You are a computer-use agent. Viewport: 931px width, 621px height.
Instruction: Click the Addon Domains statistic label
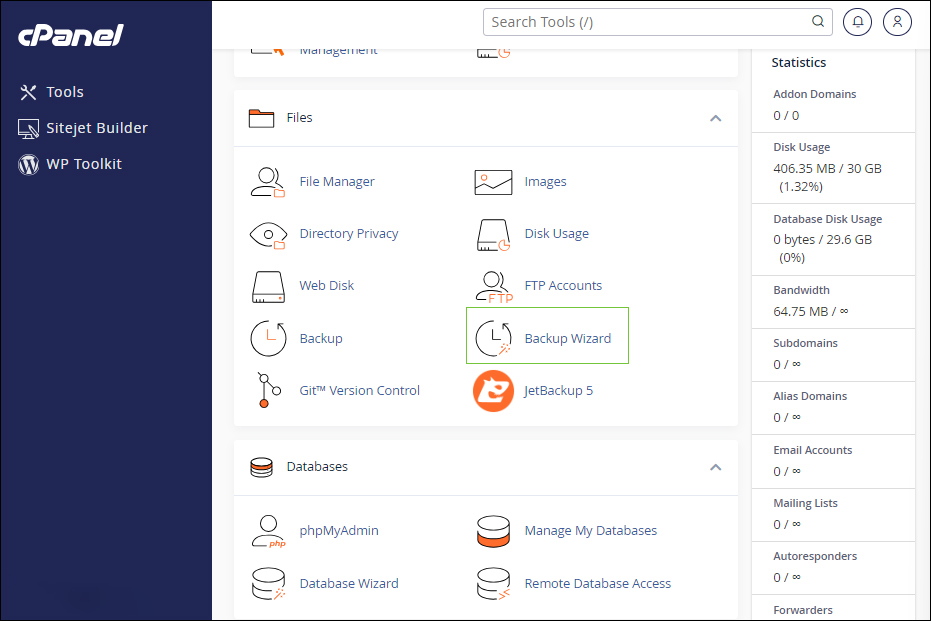(815, 94)
